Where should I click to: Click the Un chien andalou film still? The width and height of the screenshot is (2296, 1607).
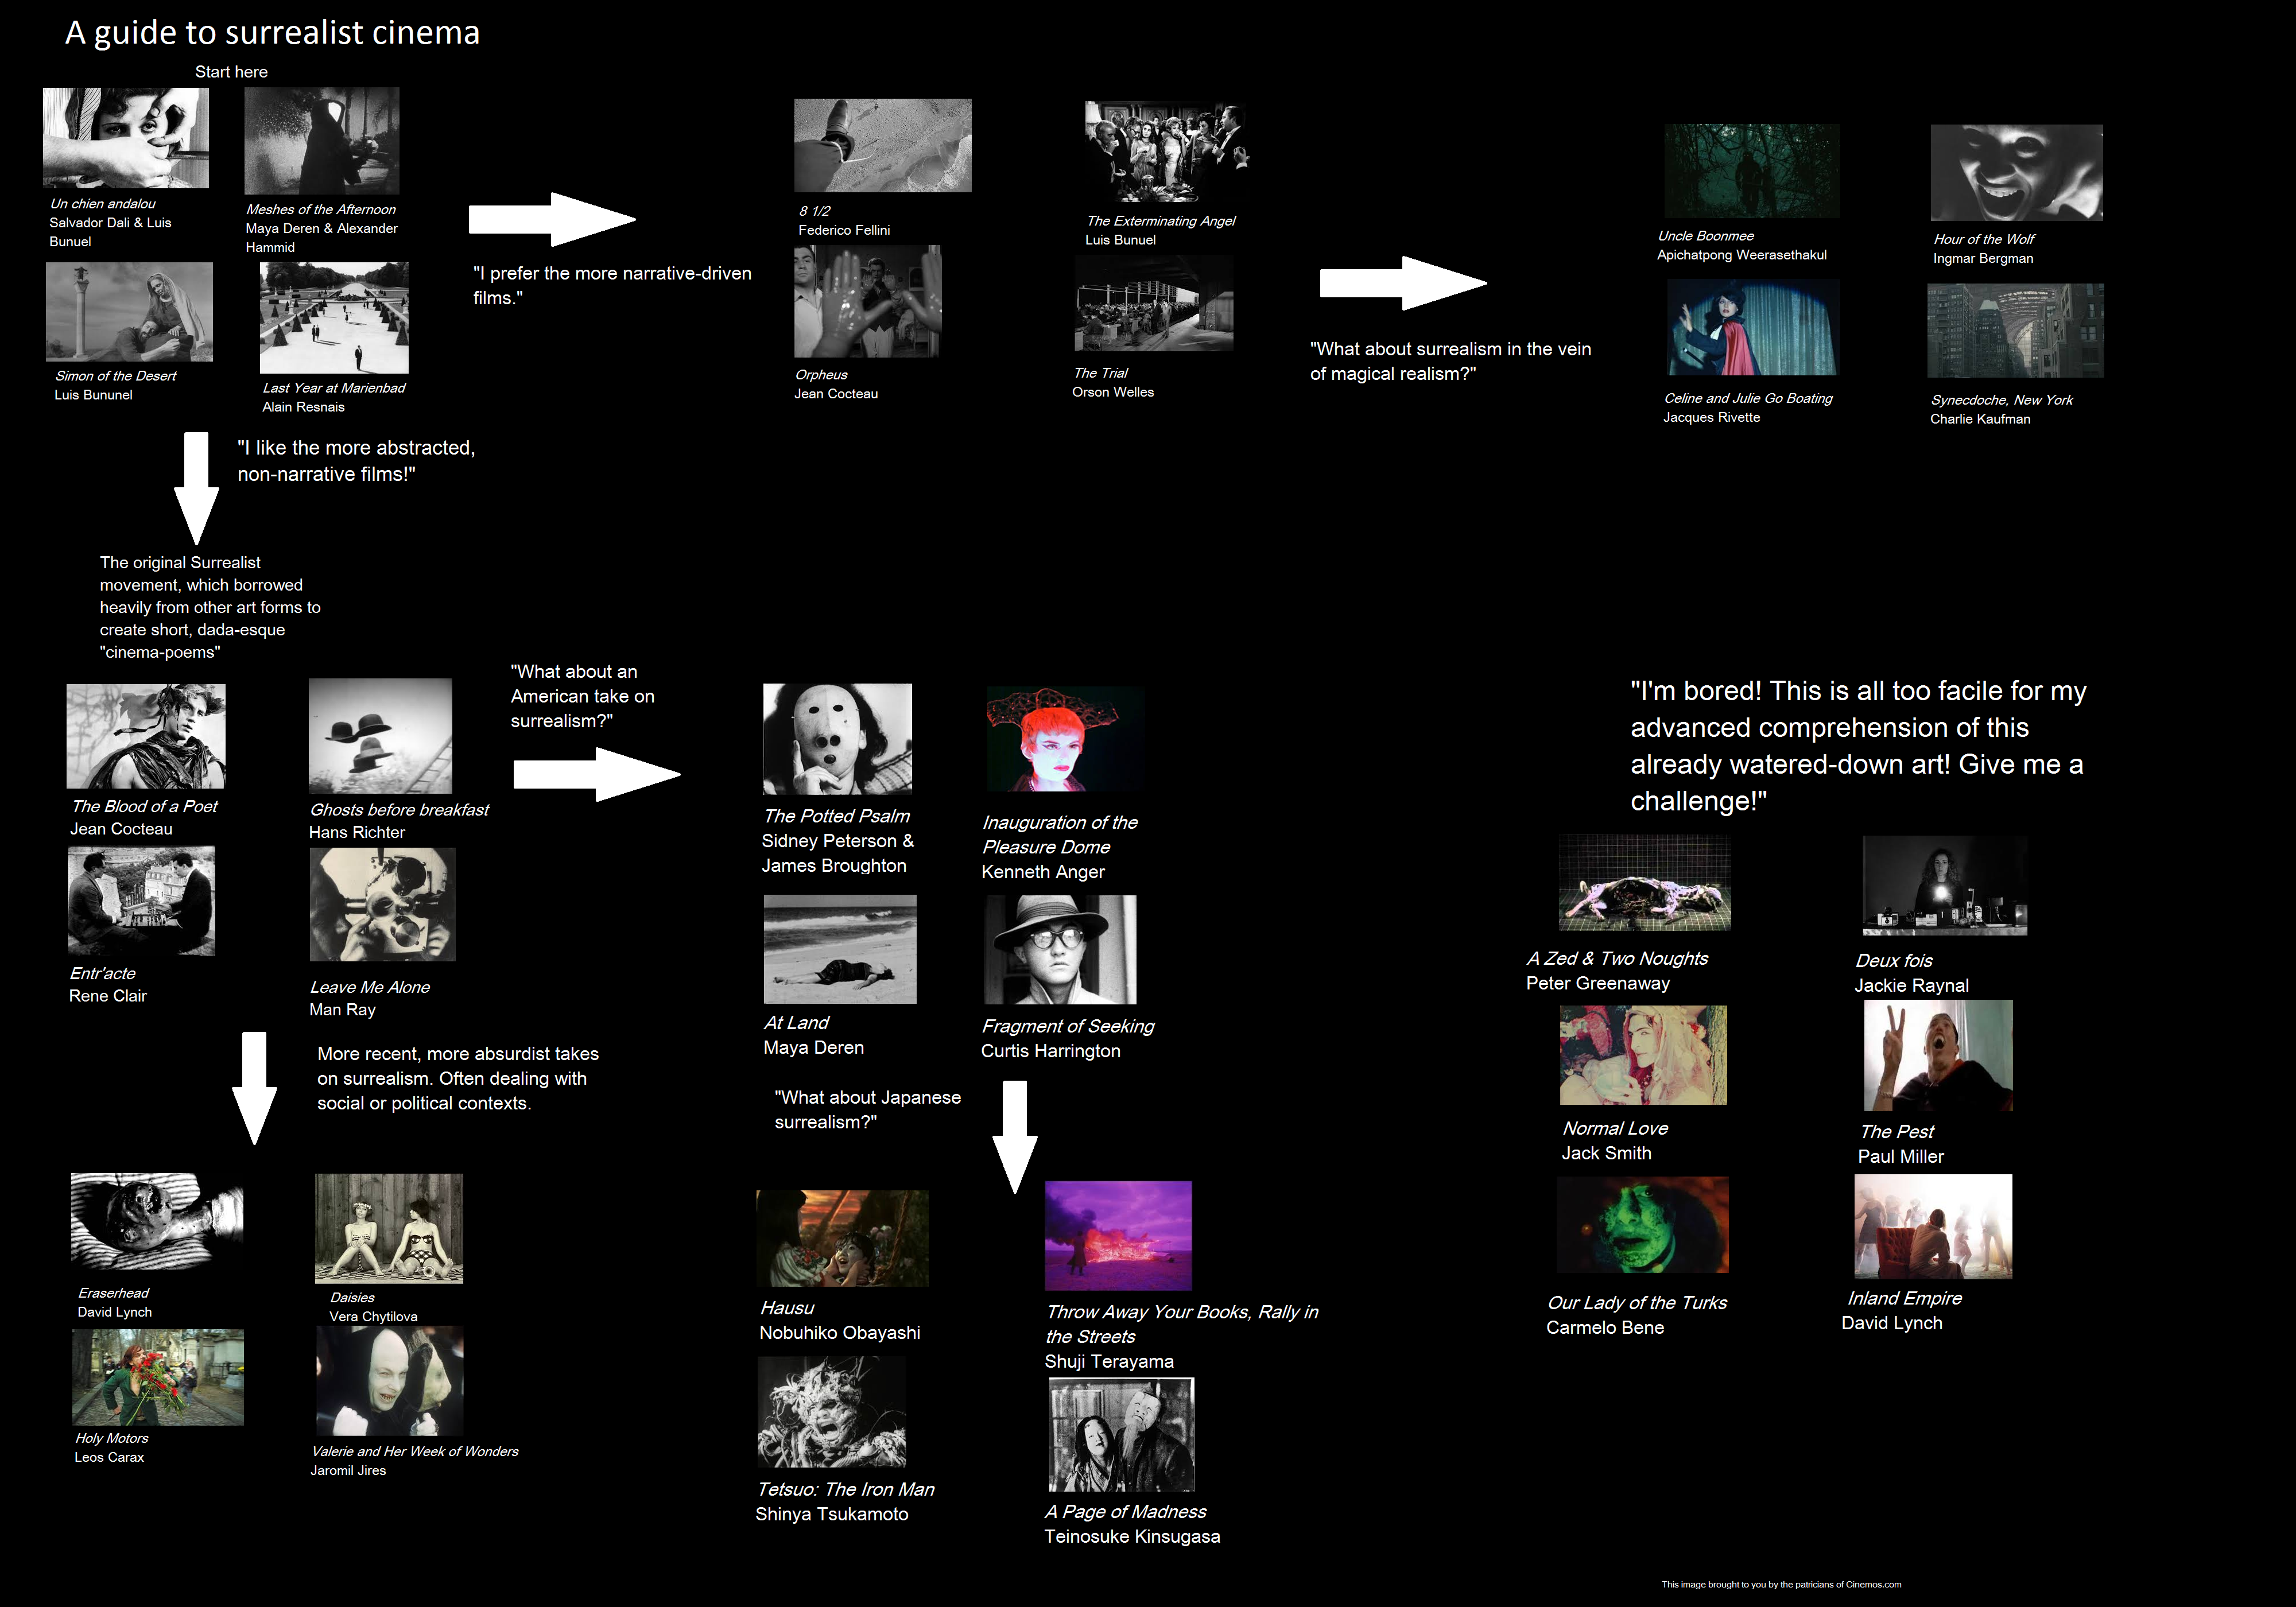coord(126,138)
